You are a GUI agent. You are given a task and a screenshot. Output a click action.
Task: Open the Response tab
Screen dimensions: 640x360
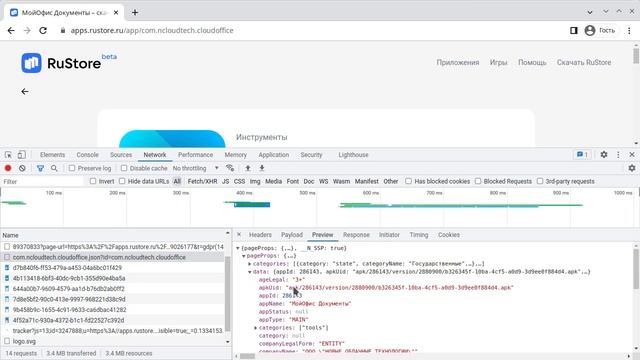point(356,235)
